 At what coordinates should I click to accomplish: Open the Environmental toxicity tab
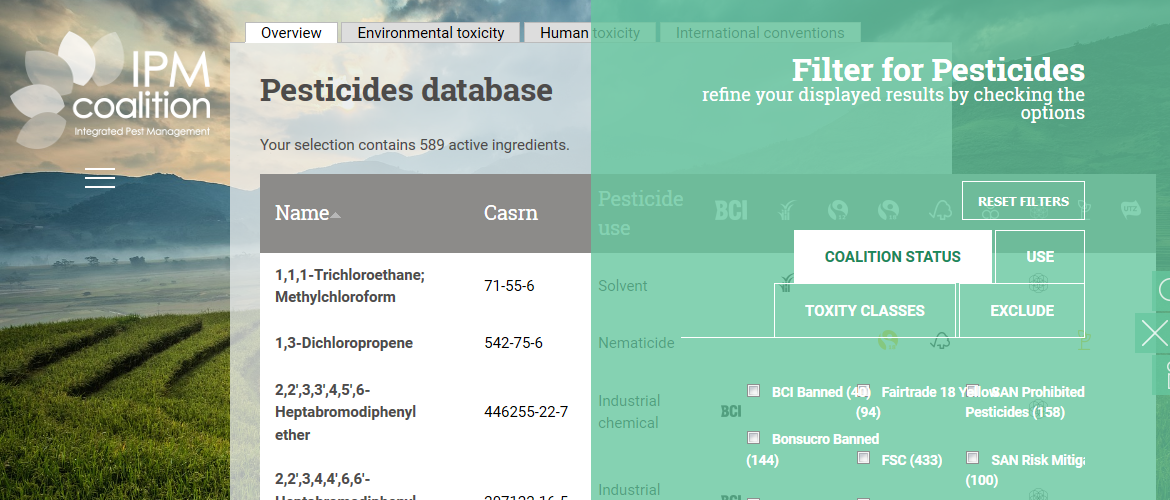(x=431, y=33)
